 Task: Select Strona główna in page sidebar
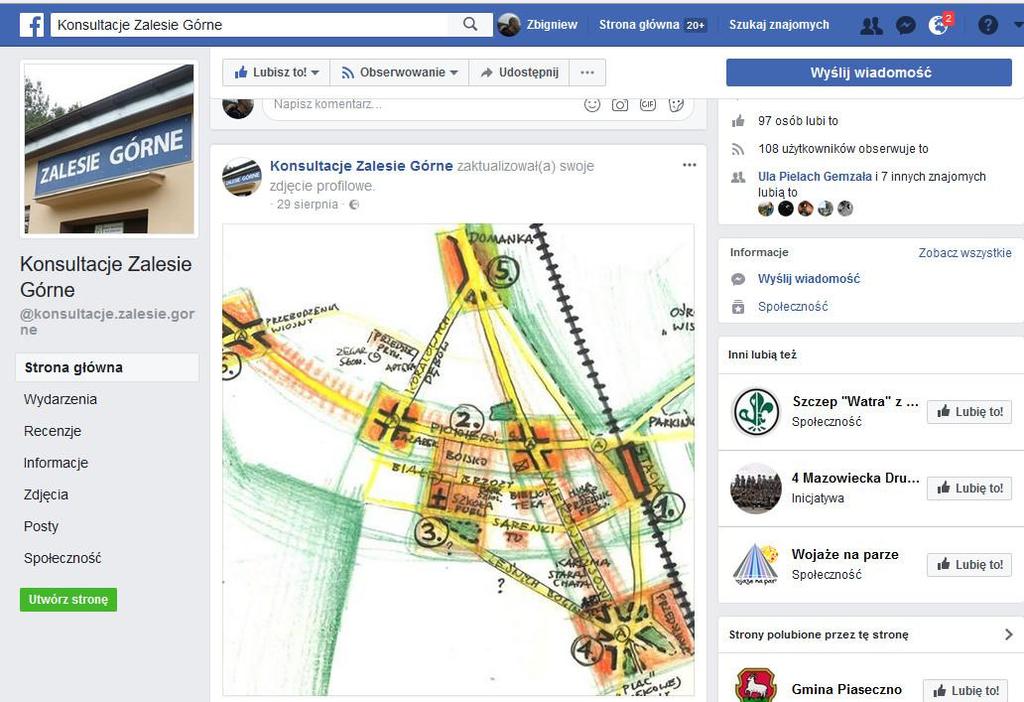107,368
